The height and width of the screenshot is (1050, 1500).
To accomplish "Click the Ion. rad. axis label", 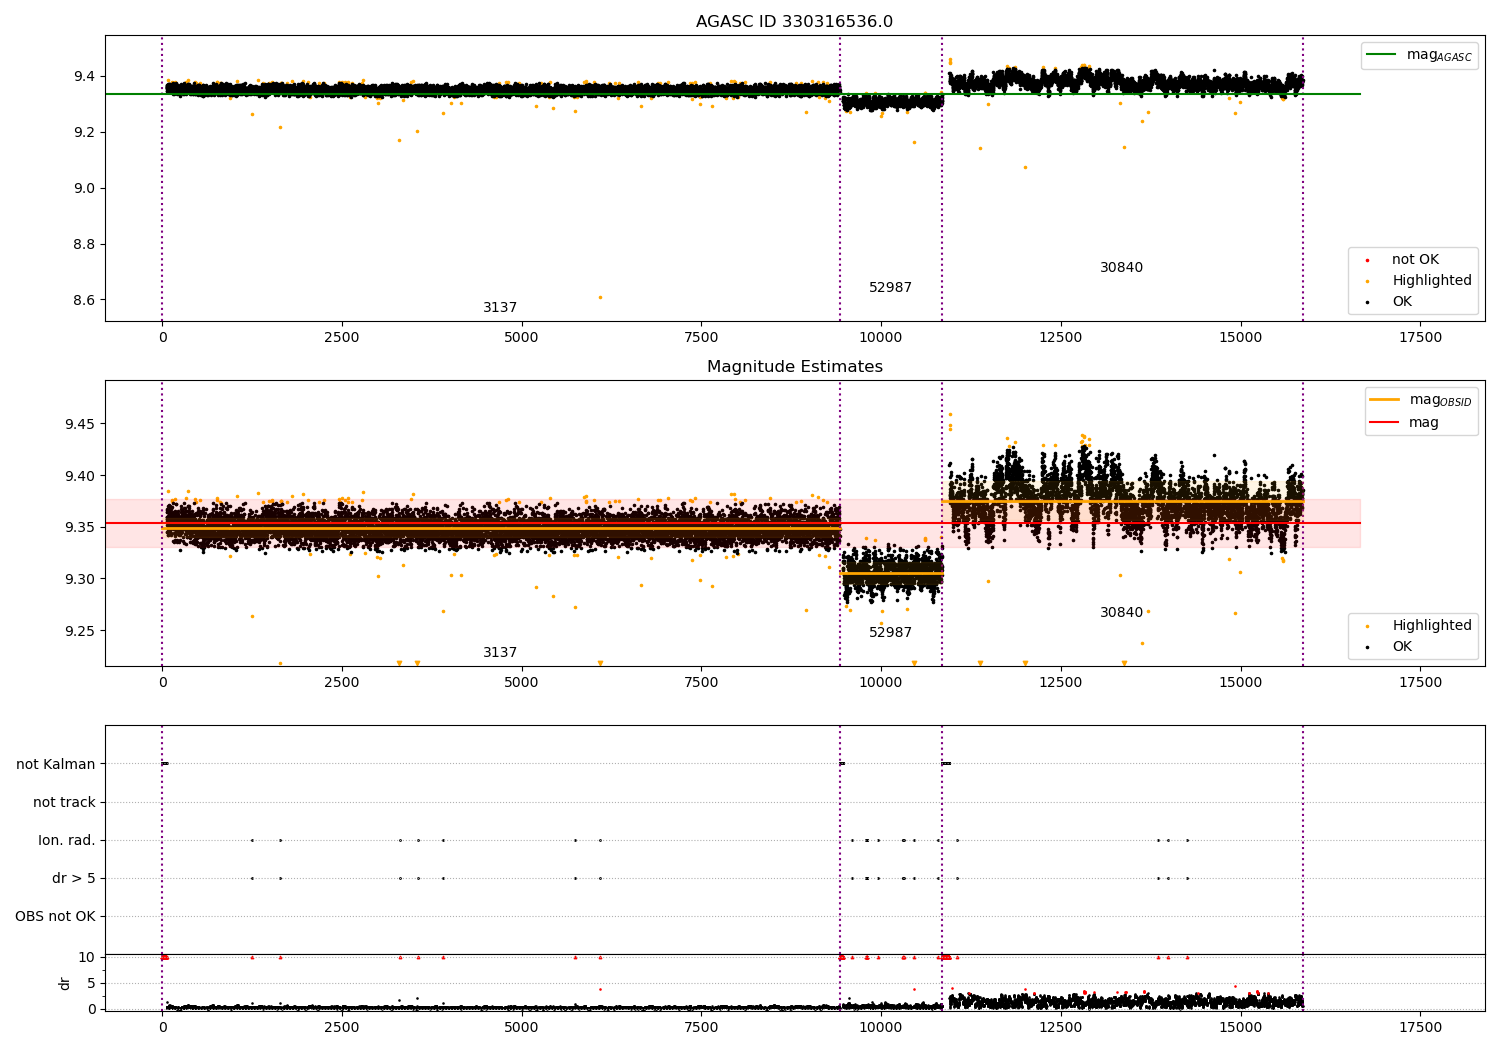I will tap(67, 840).
